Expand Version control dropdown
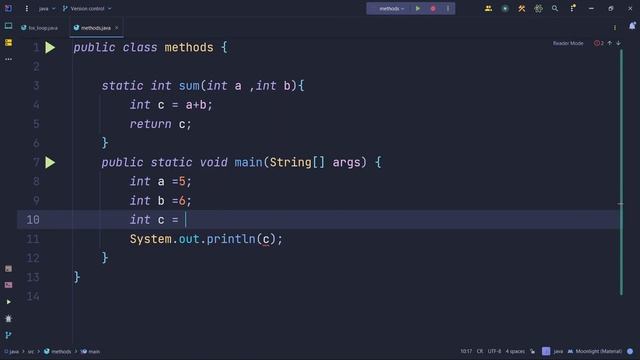Image resolution: width=640 pixels, height=360 pixels. 87,9
